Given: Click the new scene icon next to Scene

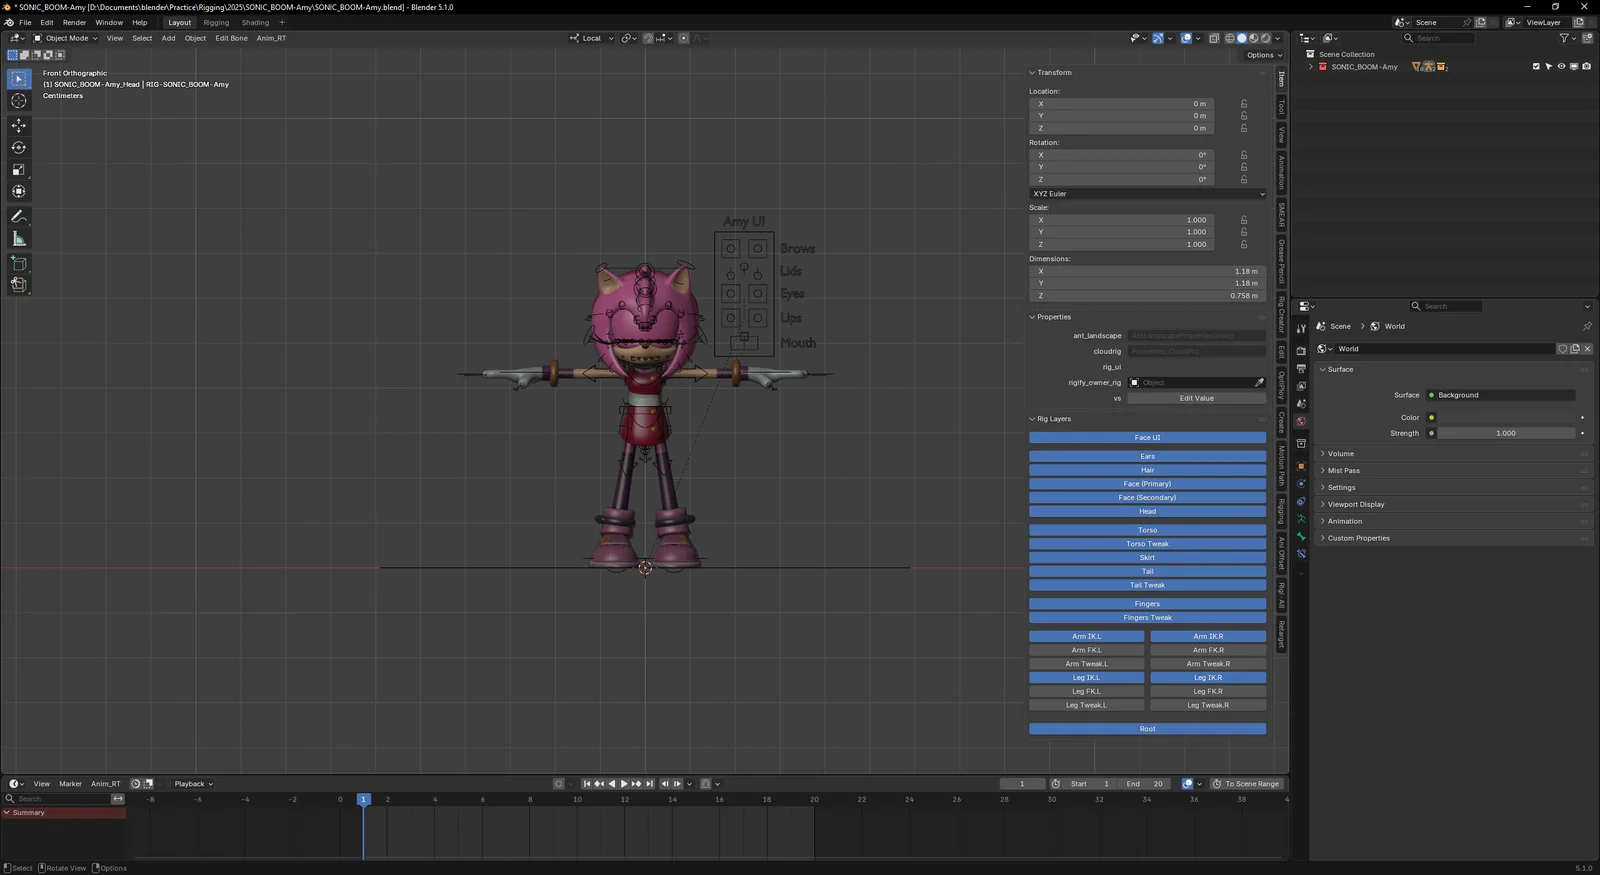Looking at the screenshot, I should pos(1481,22).
